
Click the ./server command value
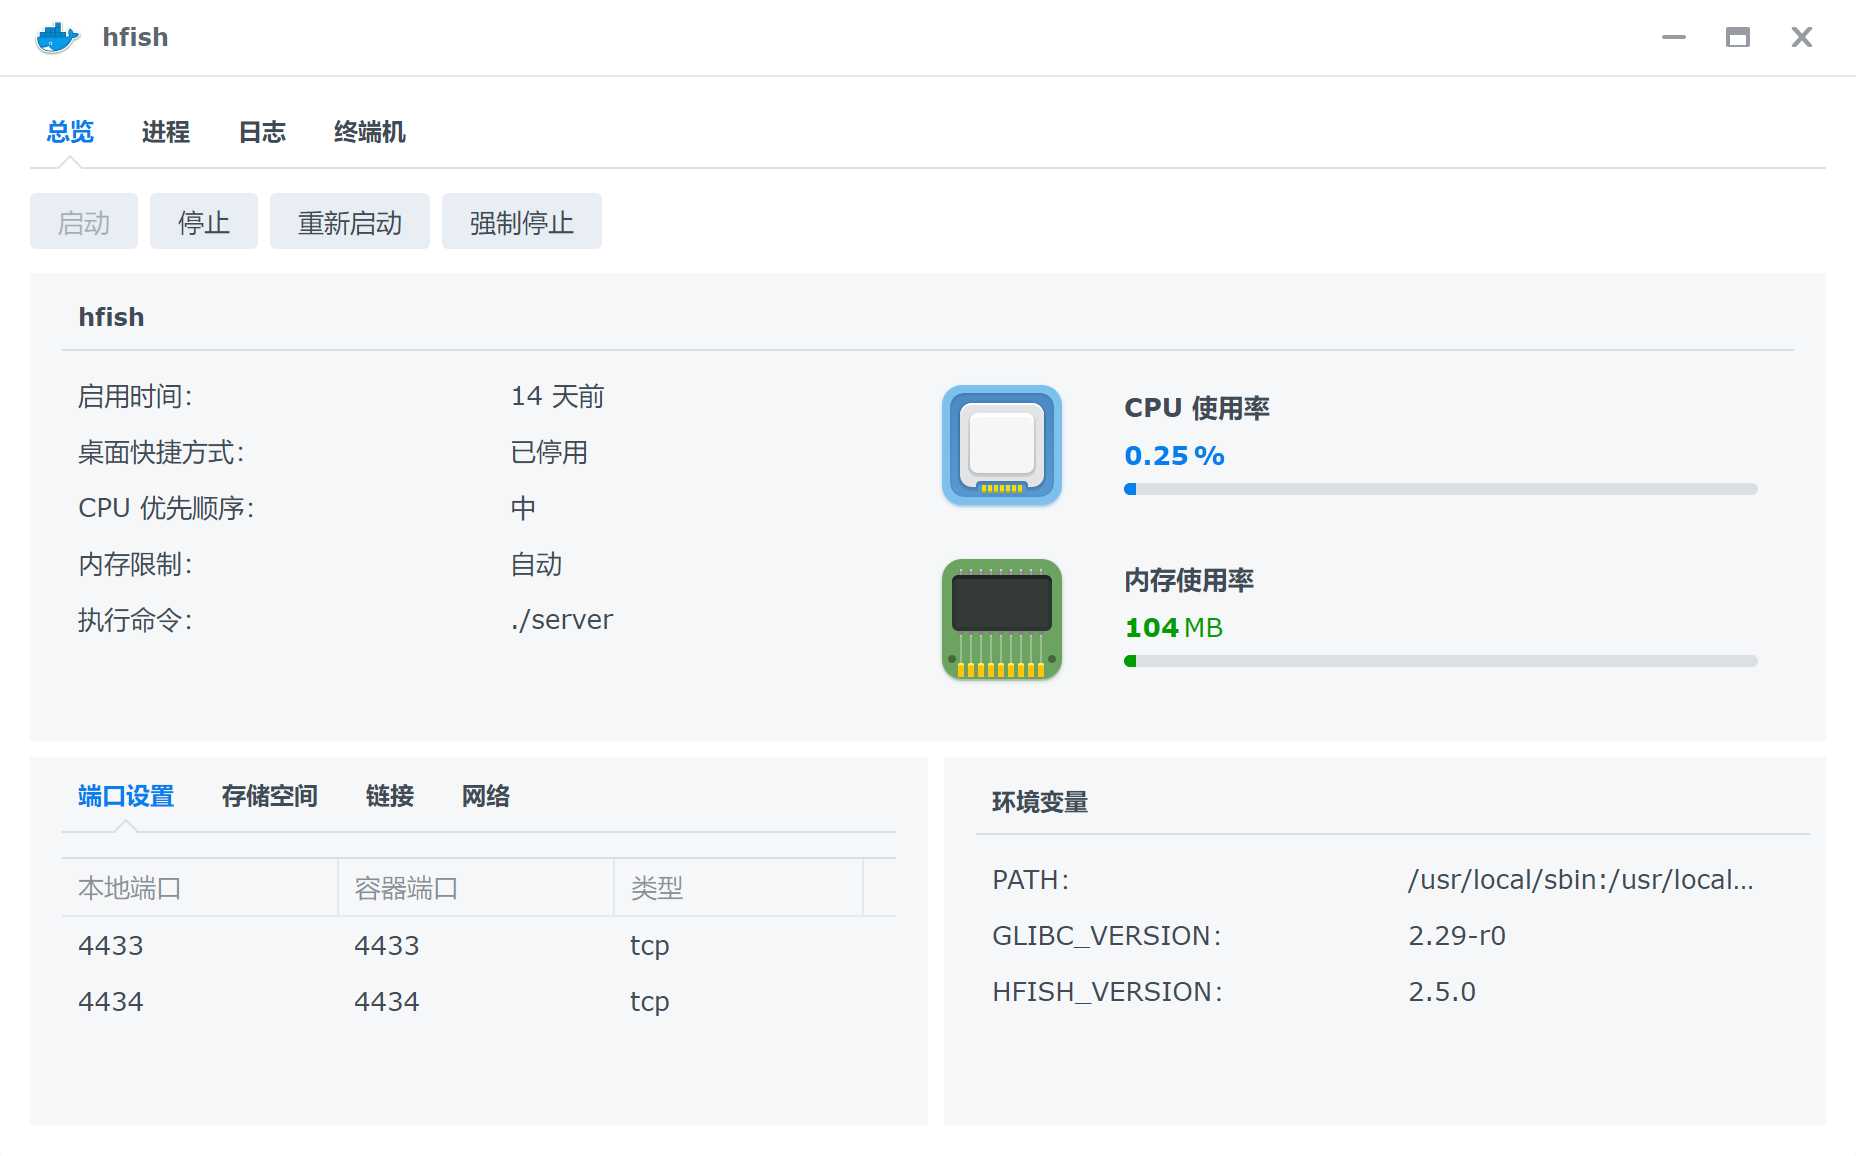tap(562, 620)
